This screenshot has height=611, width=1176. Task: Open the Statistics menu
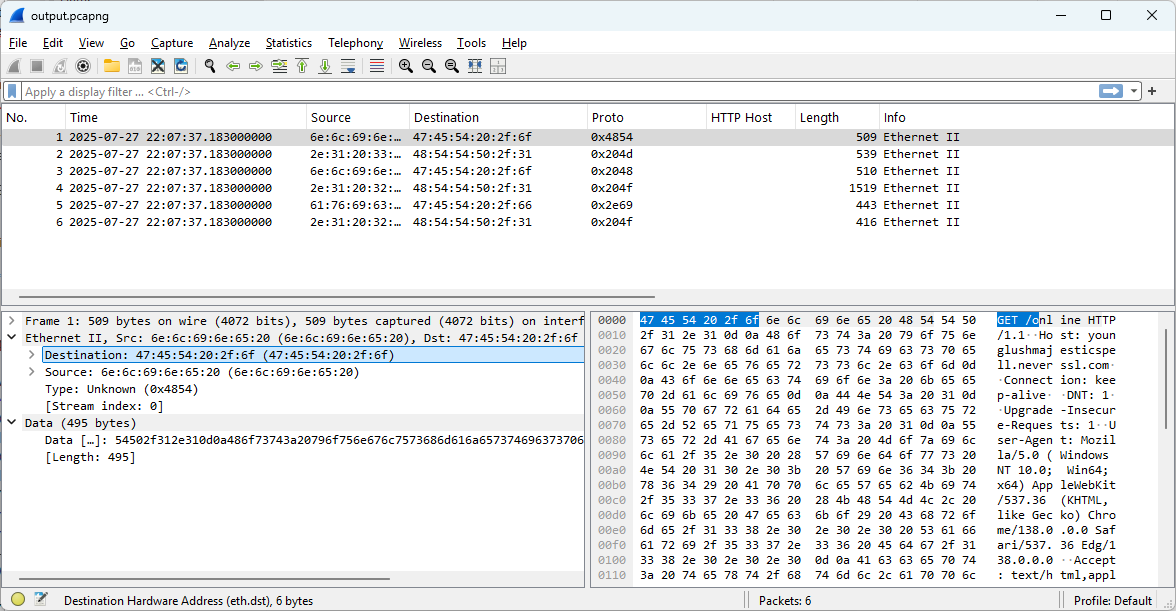tap(289, 43)
